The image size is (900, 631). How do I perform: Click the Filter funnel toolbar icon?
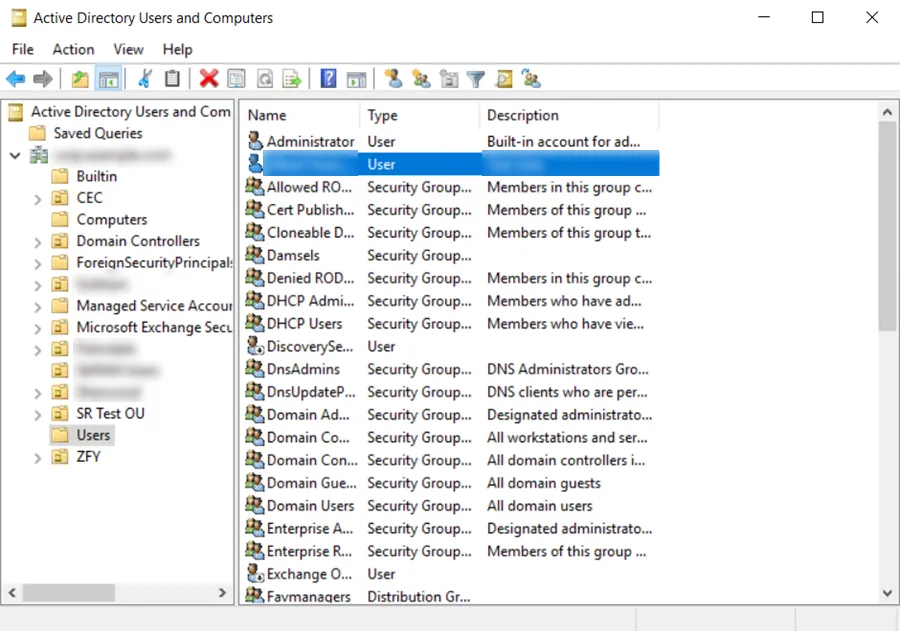476,79
